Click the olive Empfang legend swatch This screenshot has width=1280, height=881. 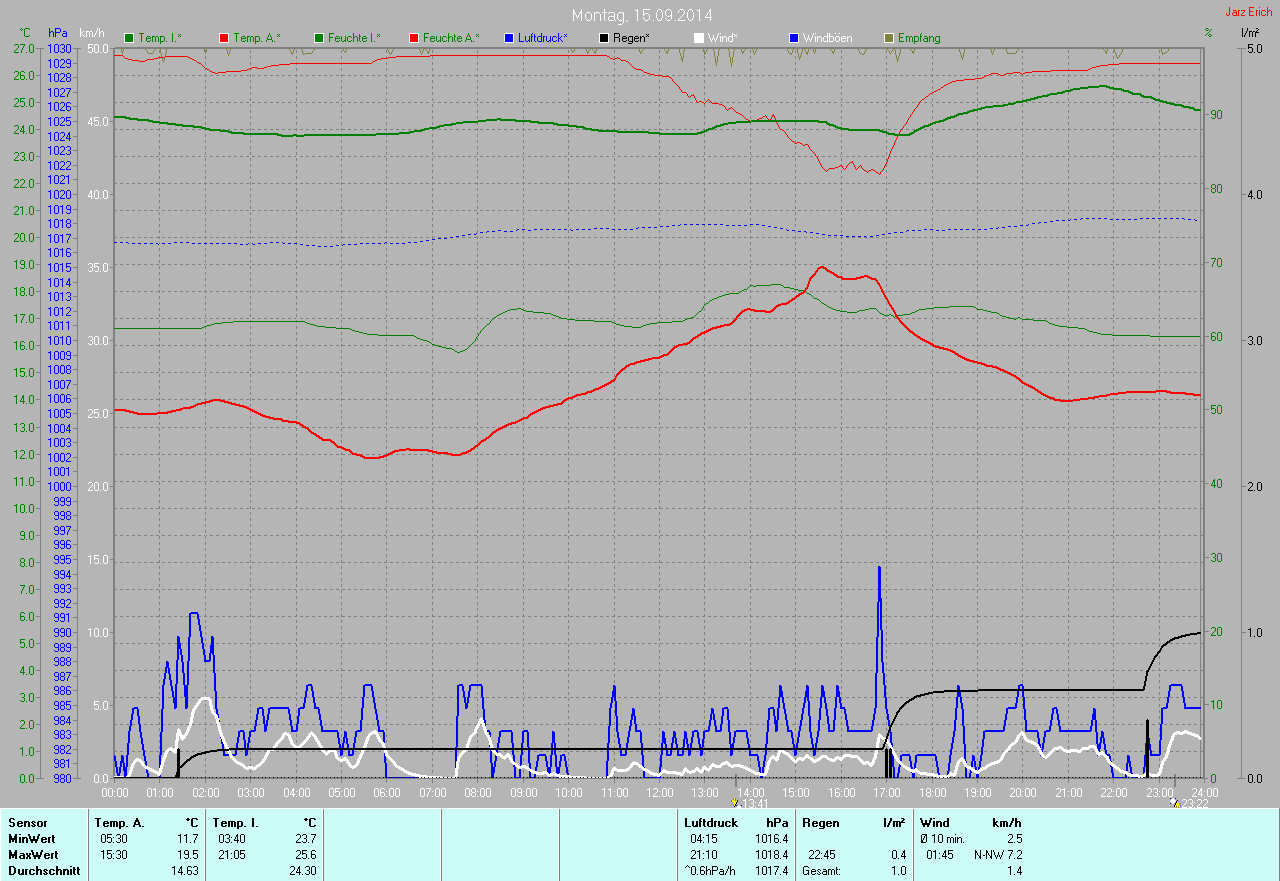coord(889,38)
